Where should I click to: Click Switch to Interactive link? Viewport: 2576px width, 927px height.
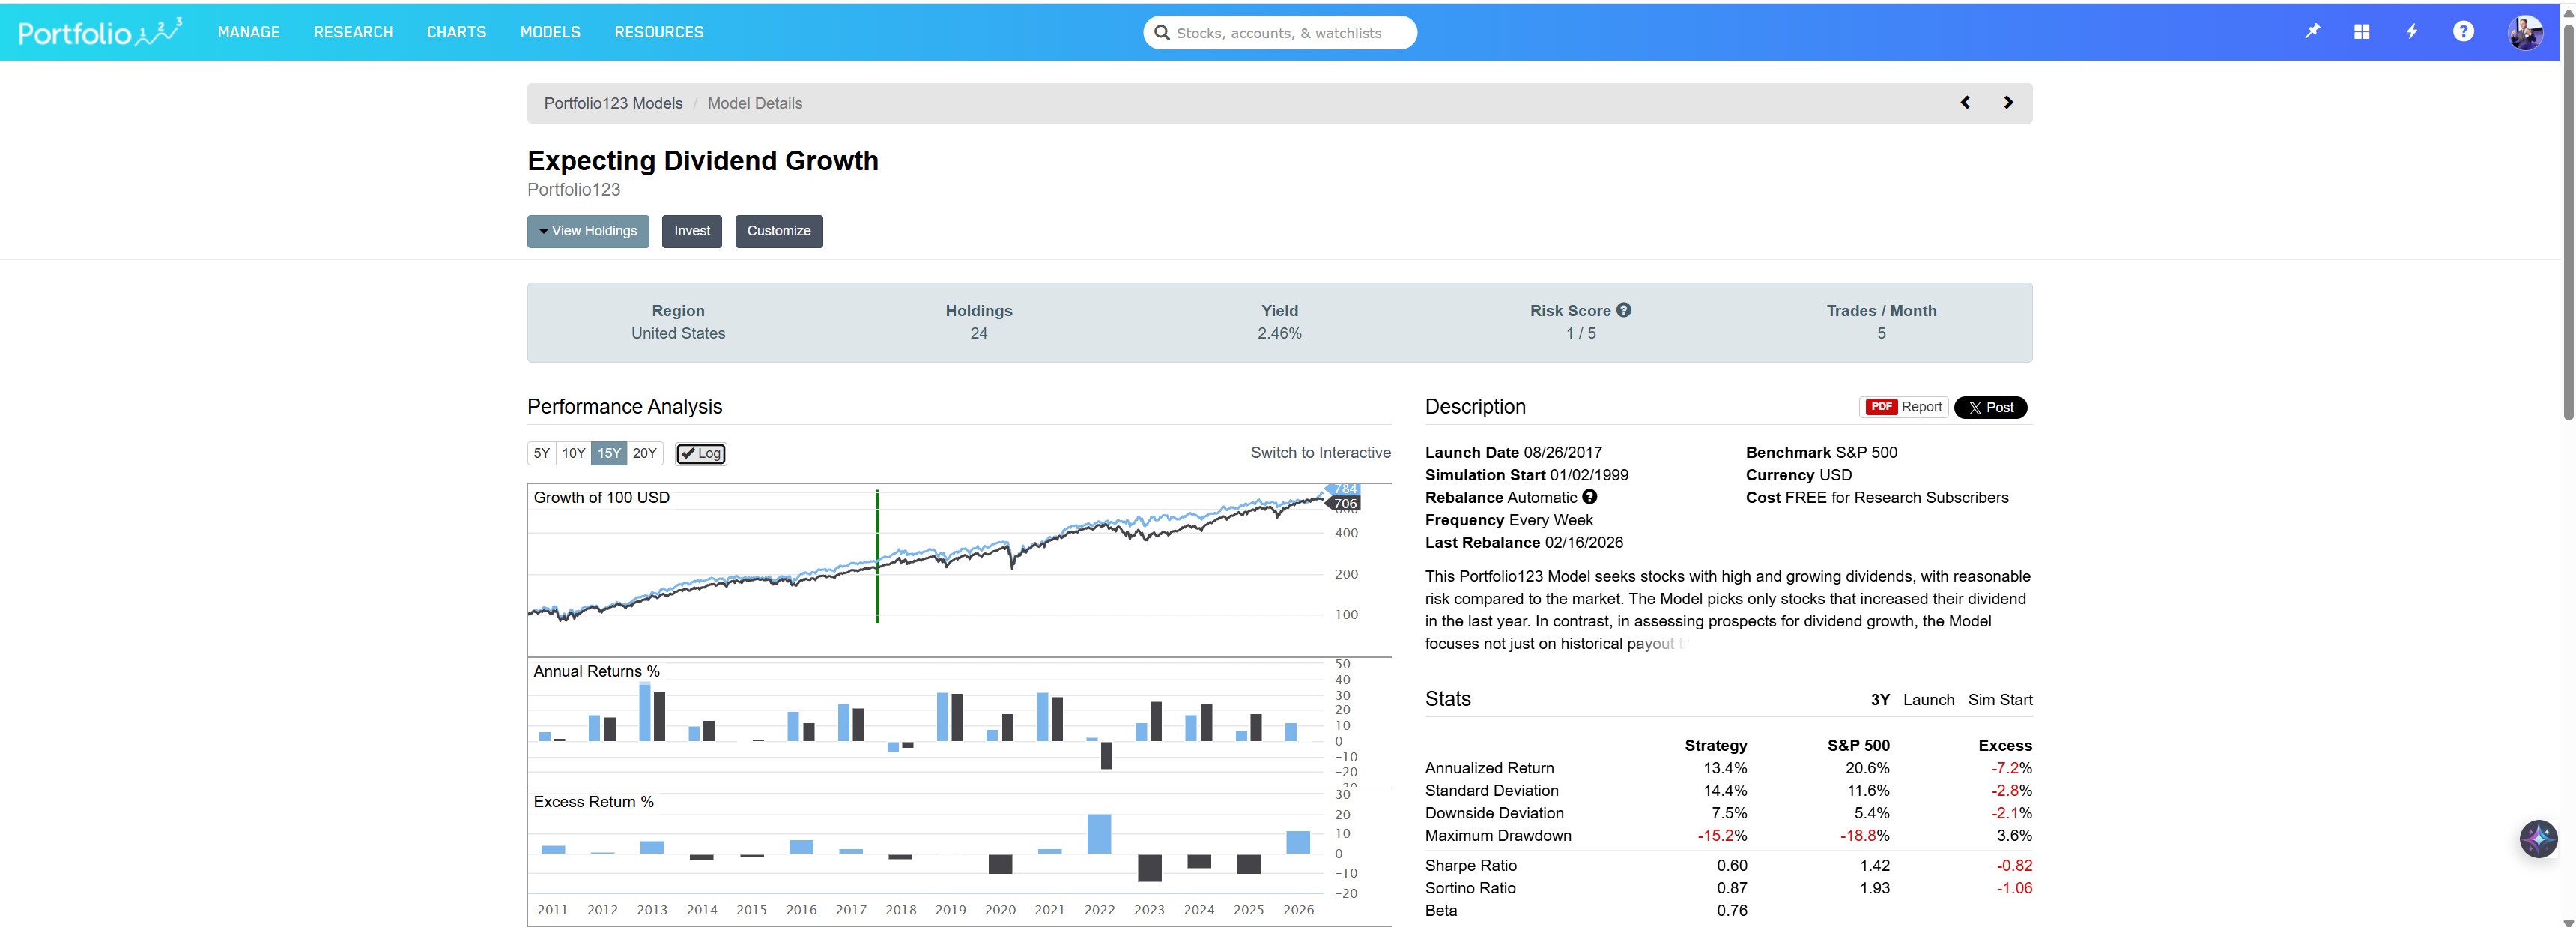1320,453
